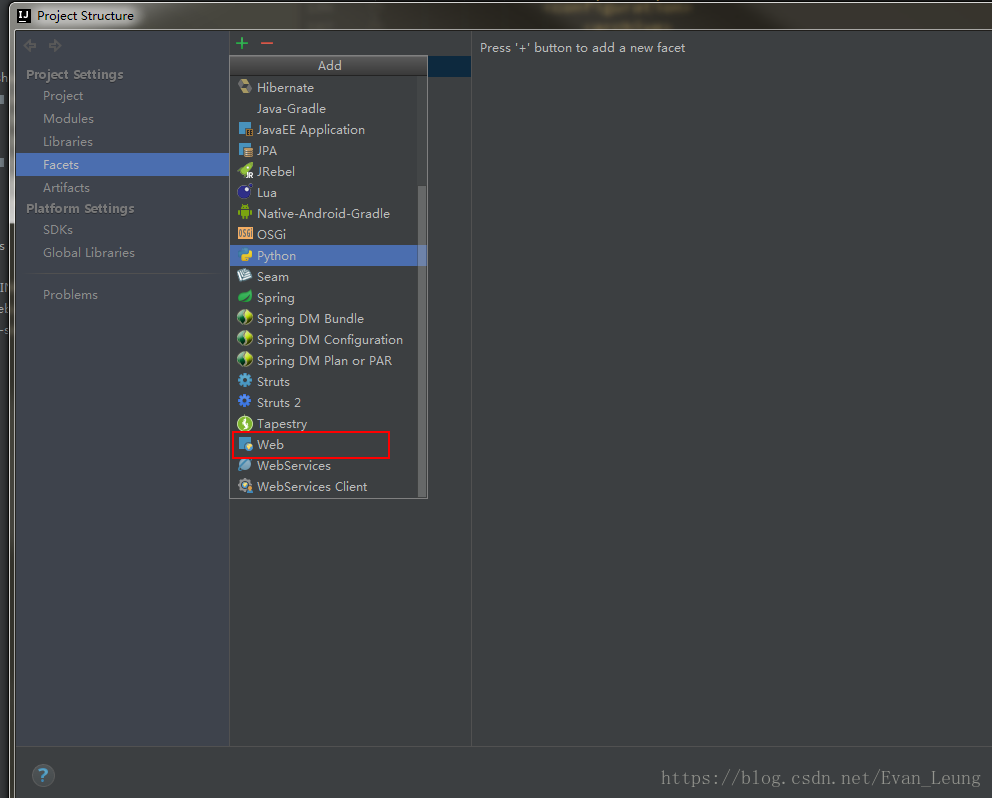This screenshot has width=992, height=798.
Task: Choose Python label in Add menu
Action: pos(276,256)
